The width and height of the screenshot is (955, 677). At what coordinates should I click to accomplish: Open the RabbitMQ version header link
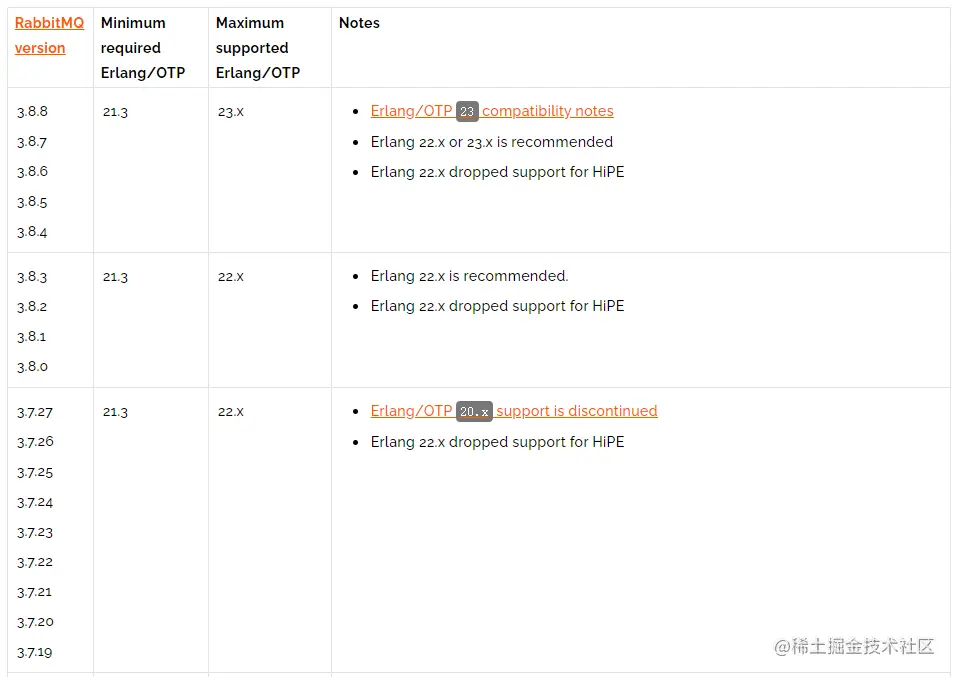49,35
